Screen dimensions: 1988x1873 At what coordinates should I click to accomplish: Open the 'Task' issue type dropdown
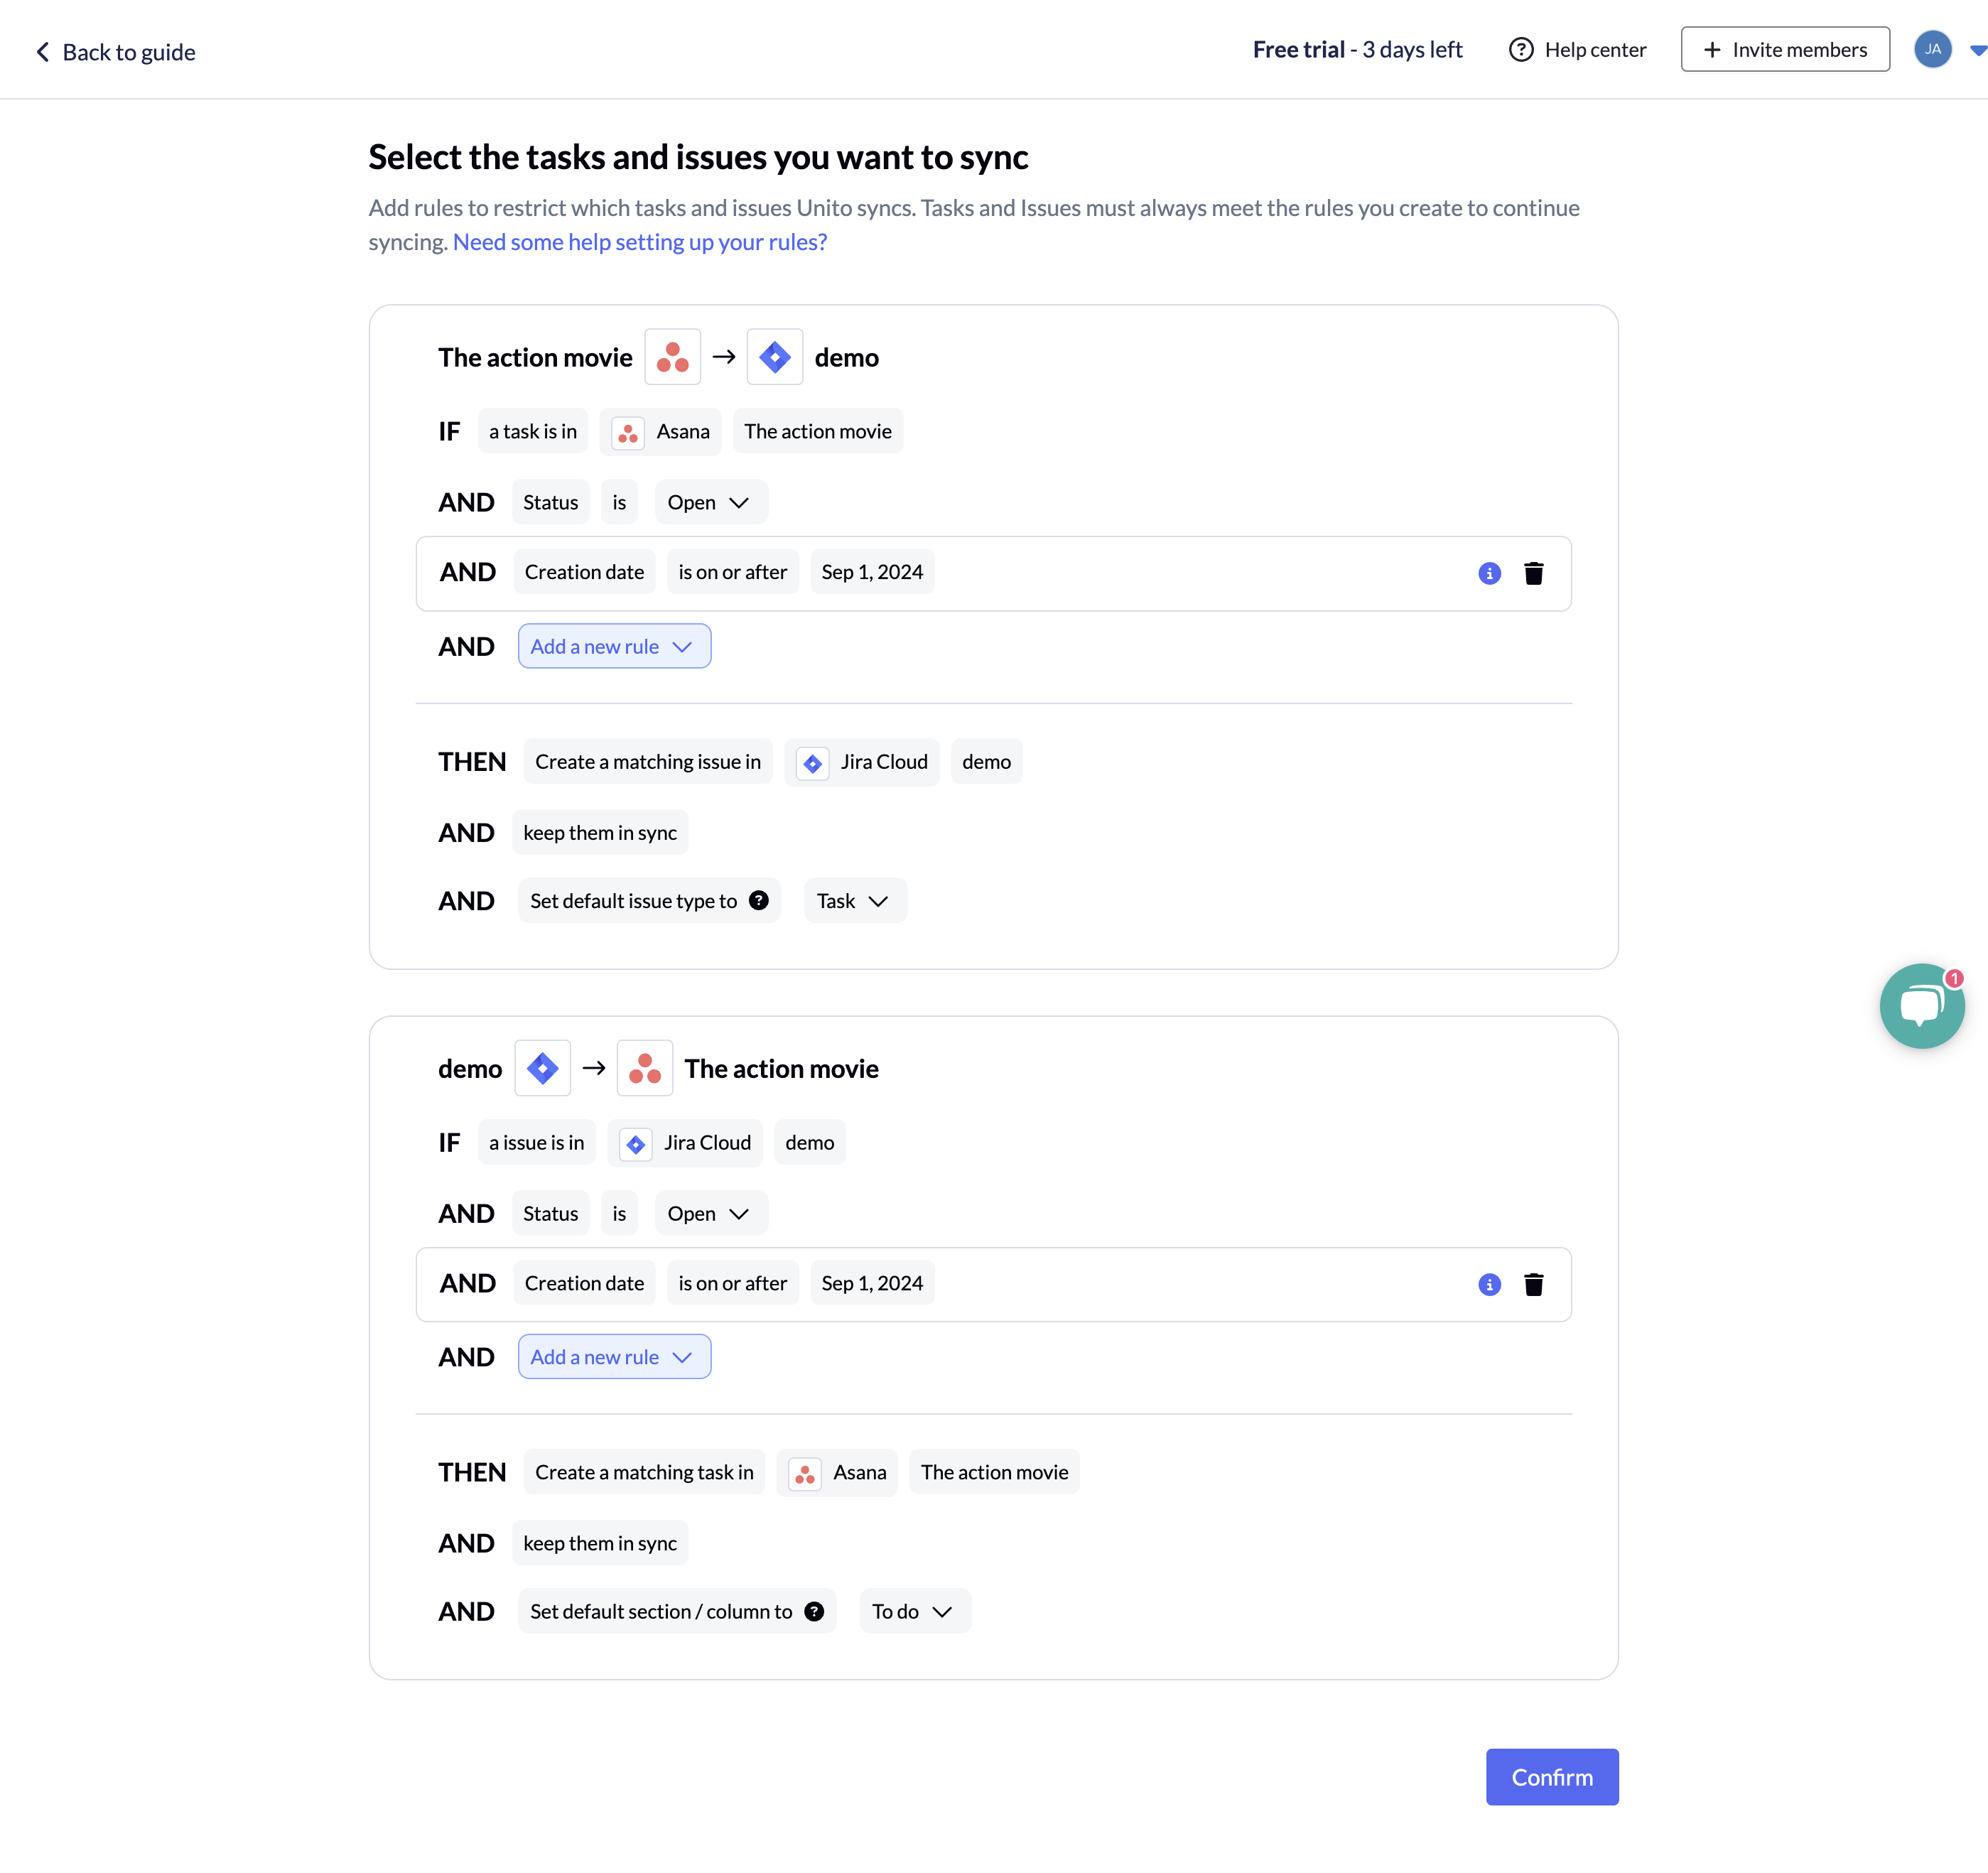[x=855, y=901]
